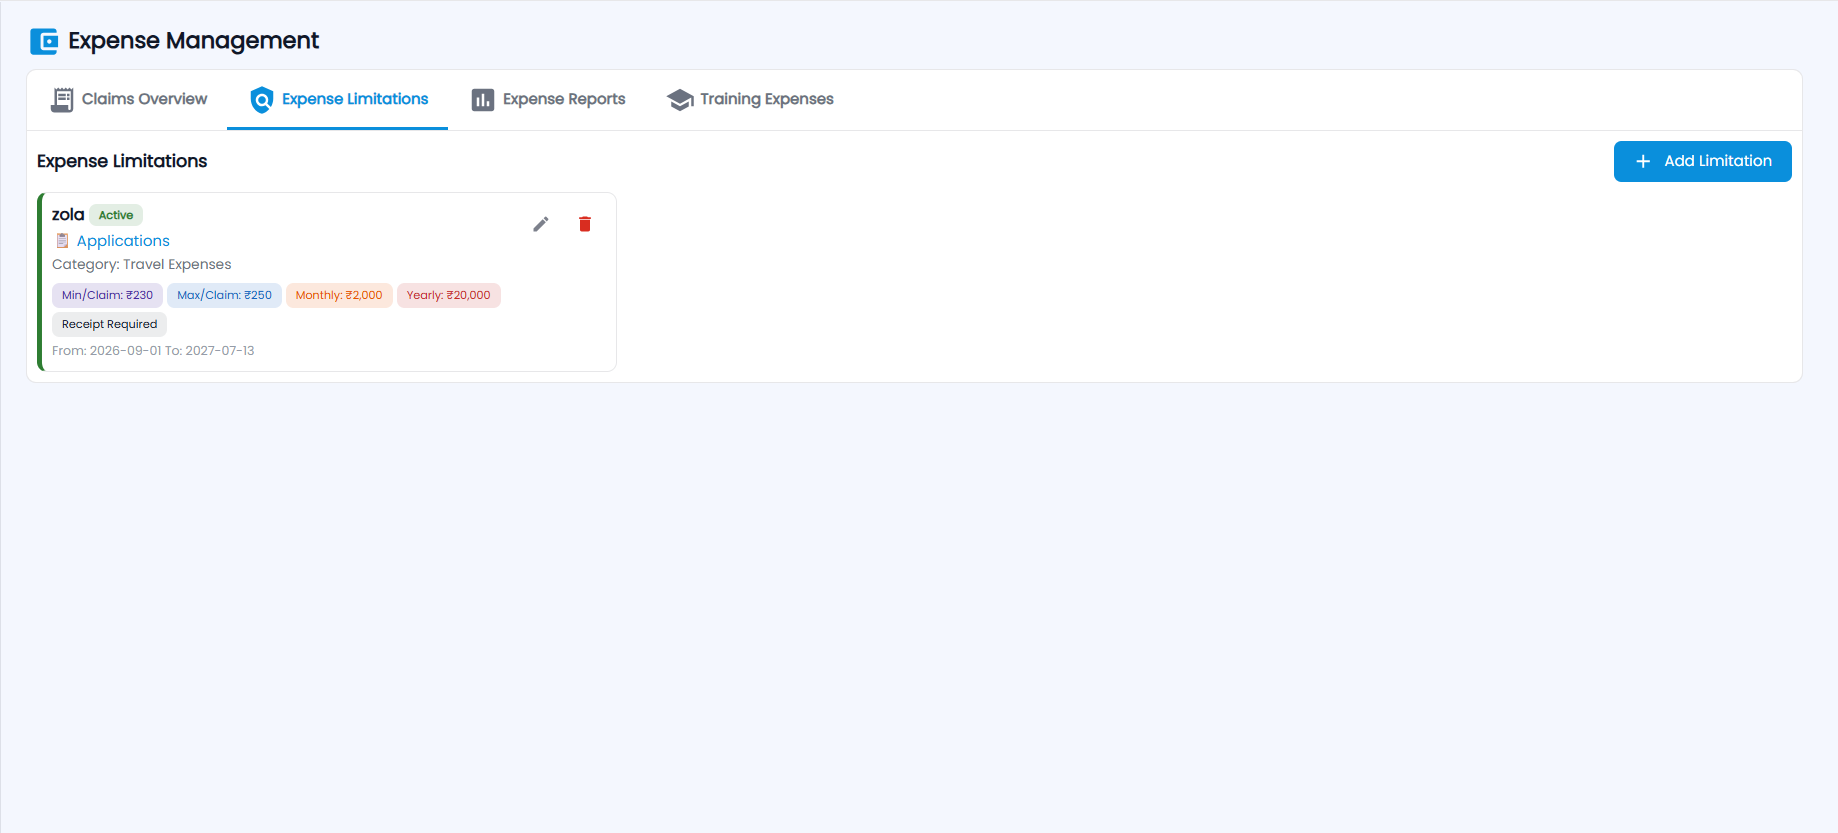This screenshot has height=833, width=1838.
Task: Edit the zola limitation with pencil icon
Action: pyautogui.click(x=541, y=224)
